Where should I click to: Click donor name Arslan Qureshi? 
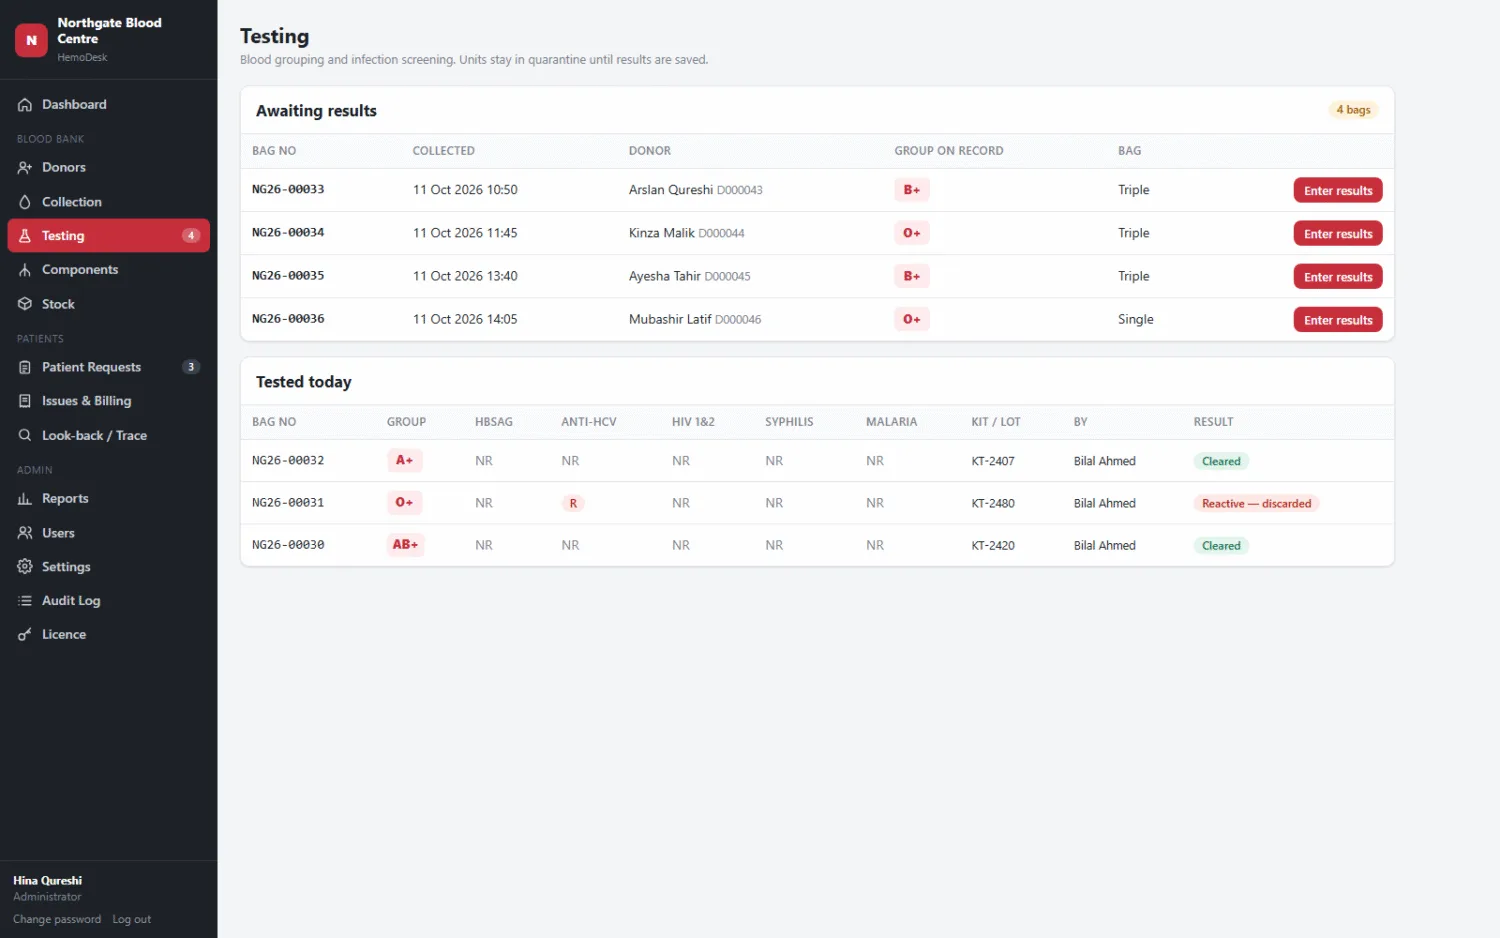coord(671,190)
